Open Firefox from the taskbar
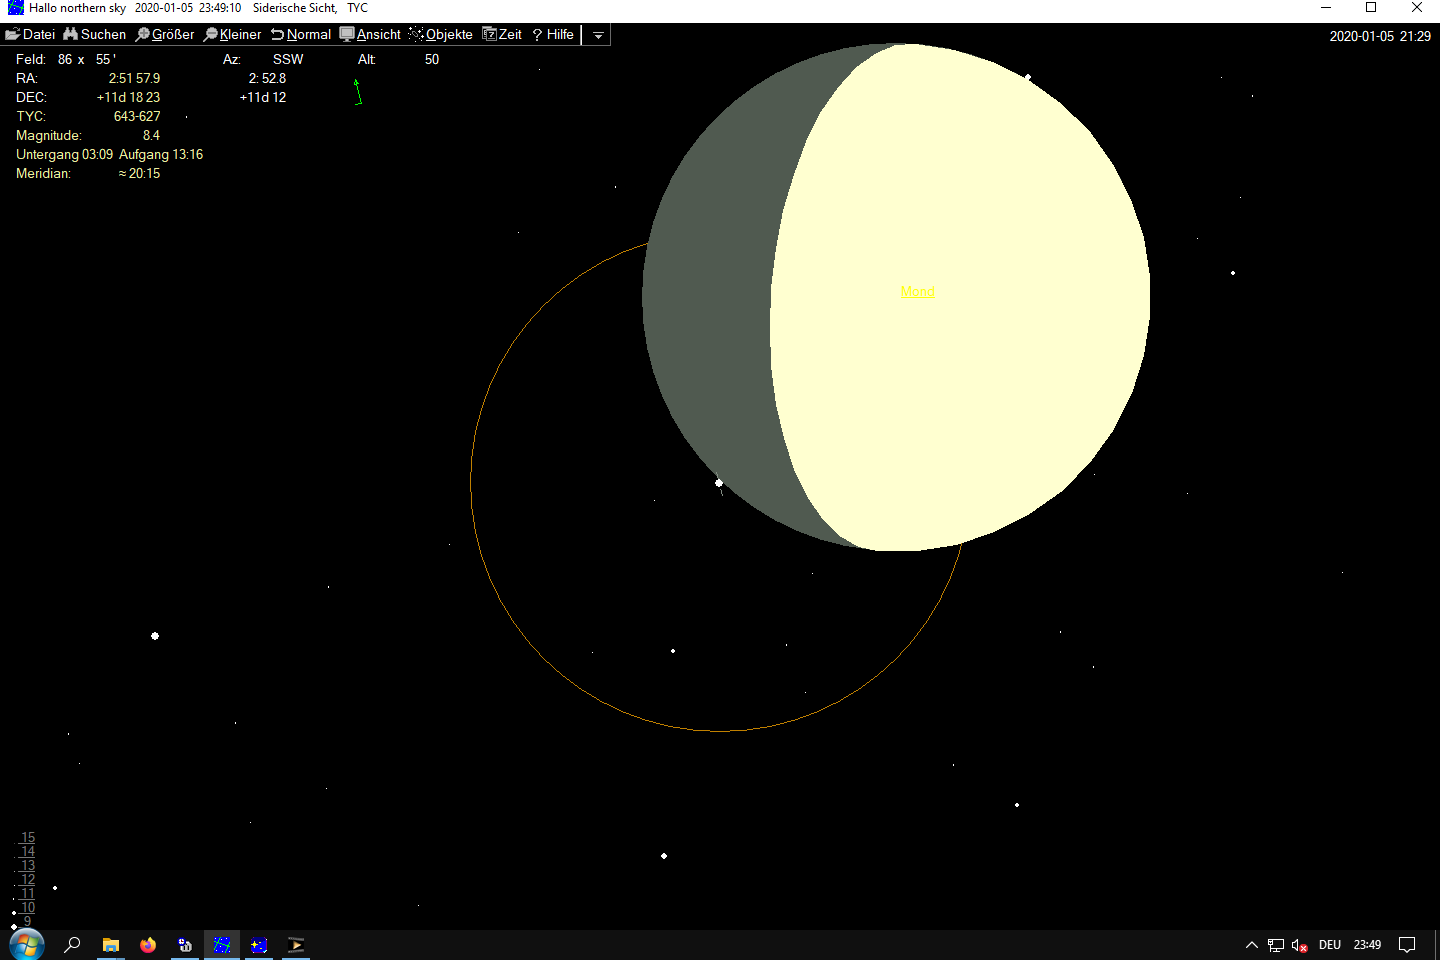 [x=148, y=945]
